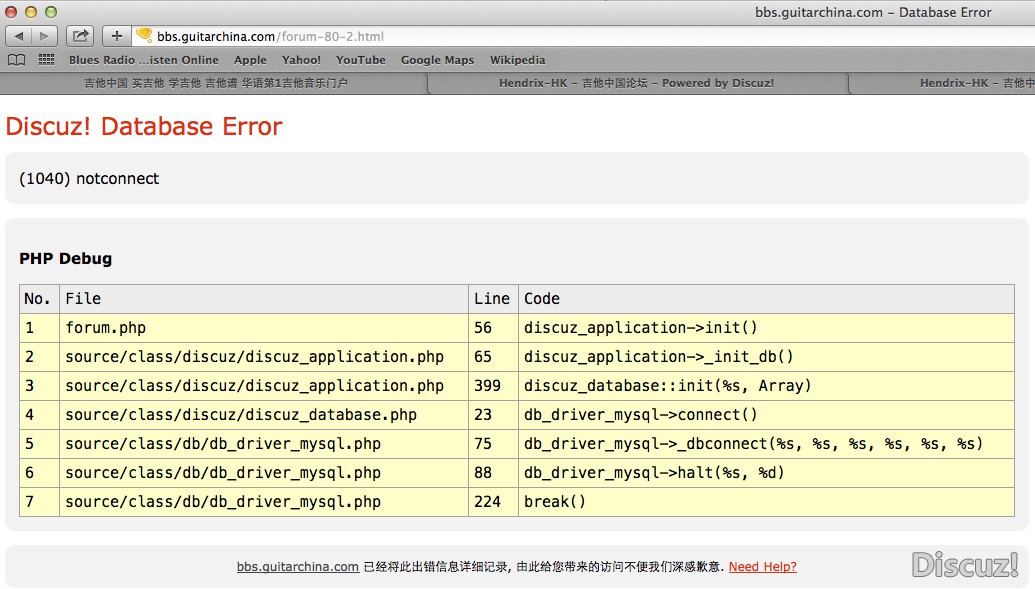Open the Yahoo! bookmark
1035x589 pixels.
pyautogui.click(x=301, y=60)
